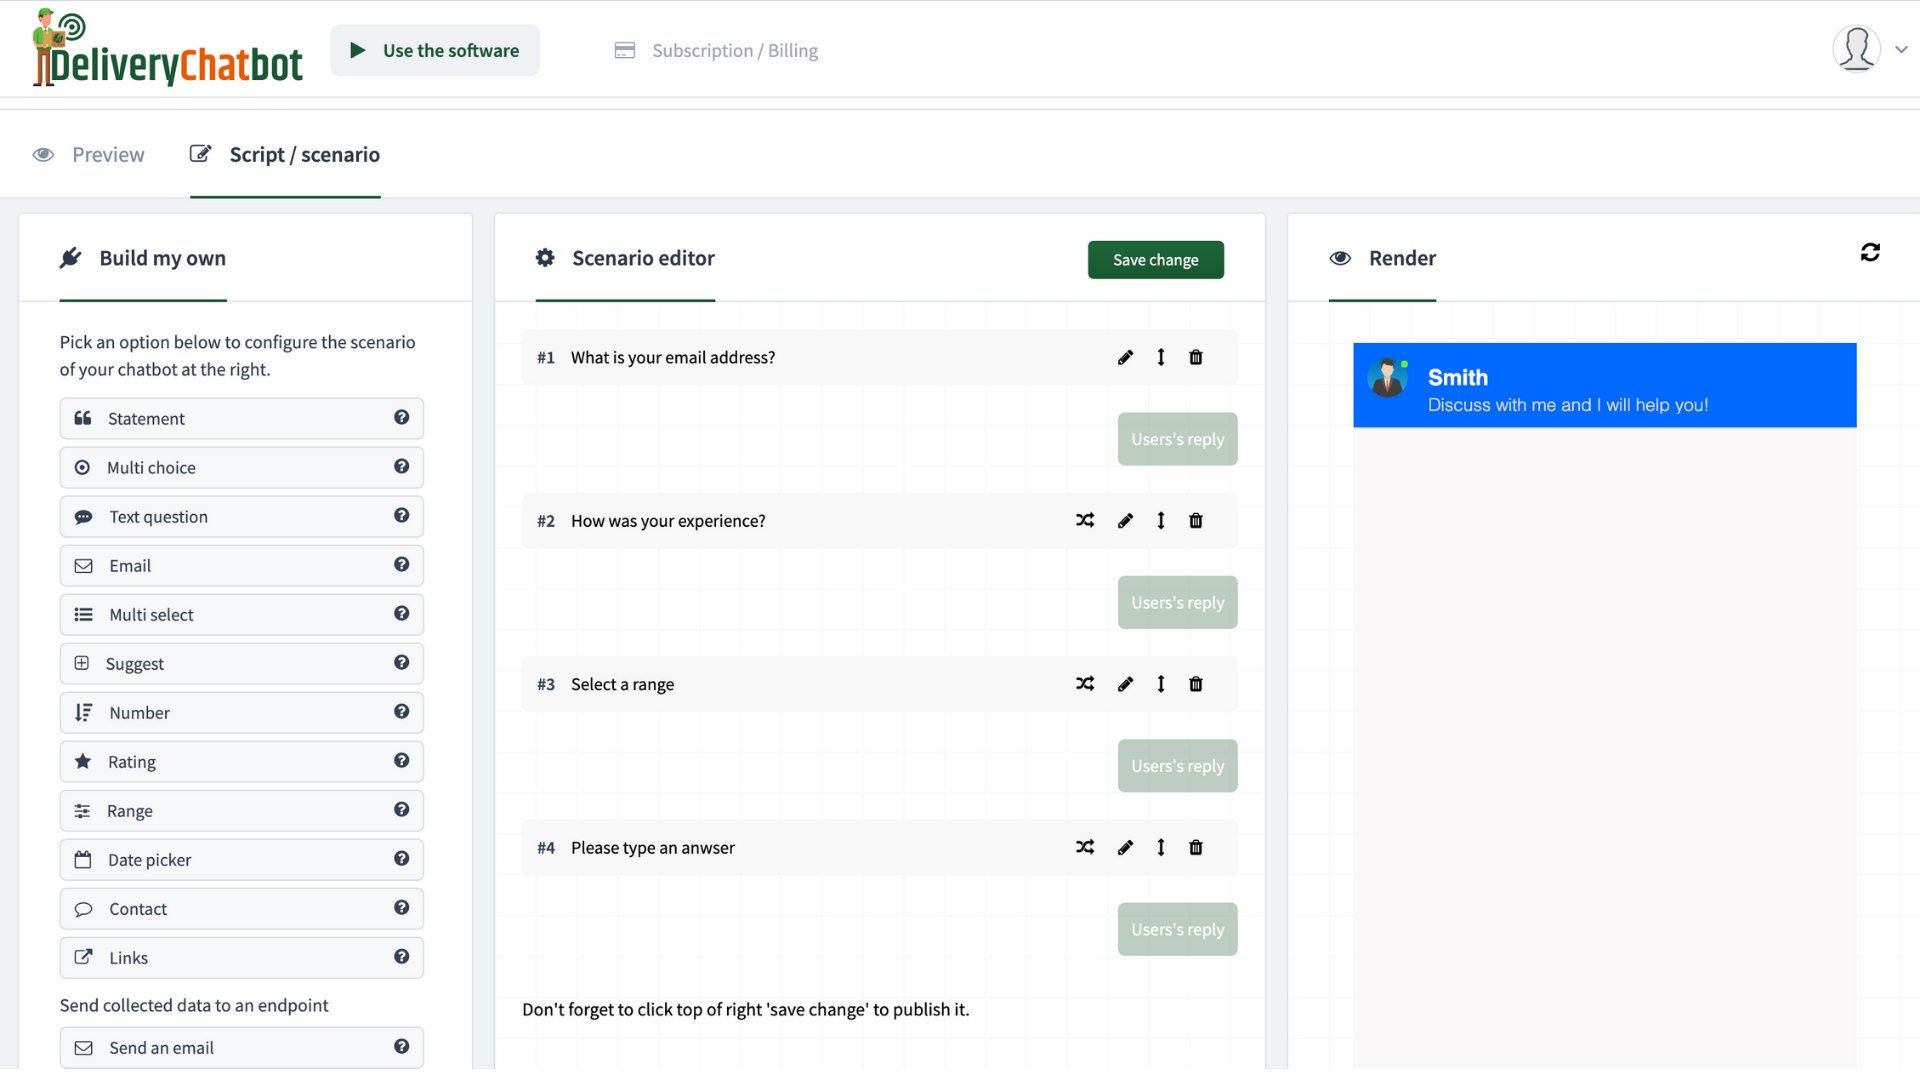Image resolution: width=1920 pixels, height=1080 pixels.
Task: Click Smith chatbot header in Render
Action: pyautogui.click(x=1604, y=385)
